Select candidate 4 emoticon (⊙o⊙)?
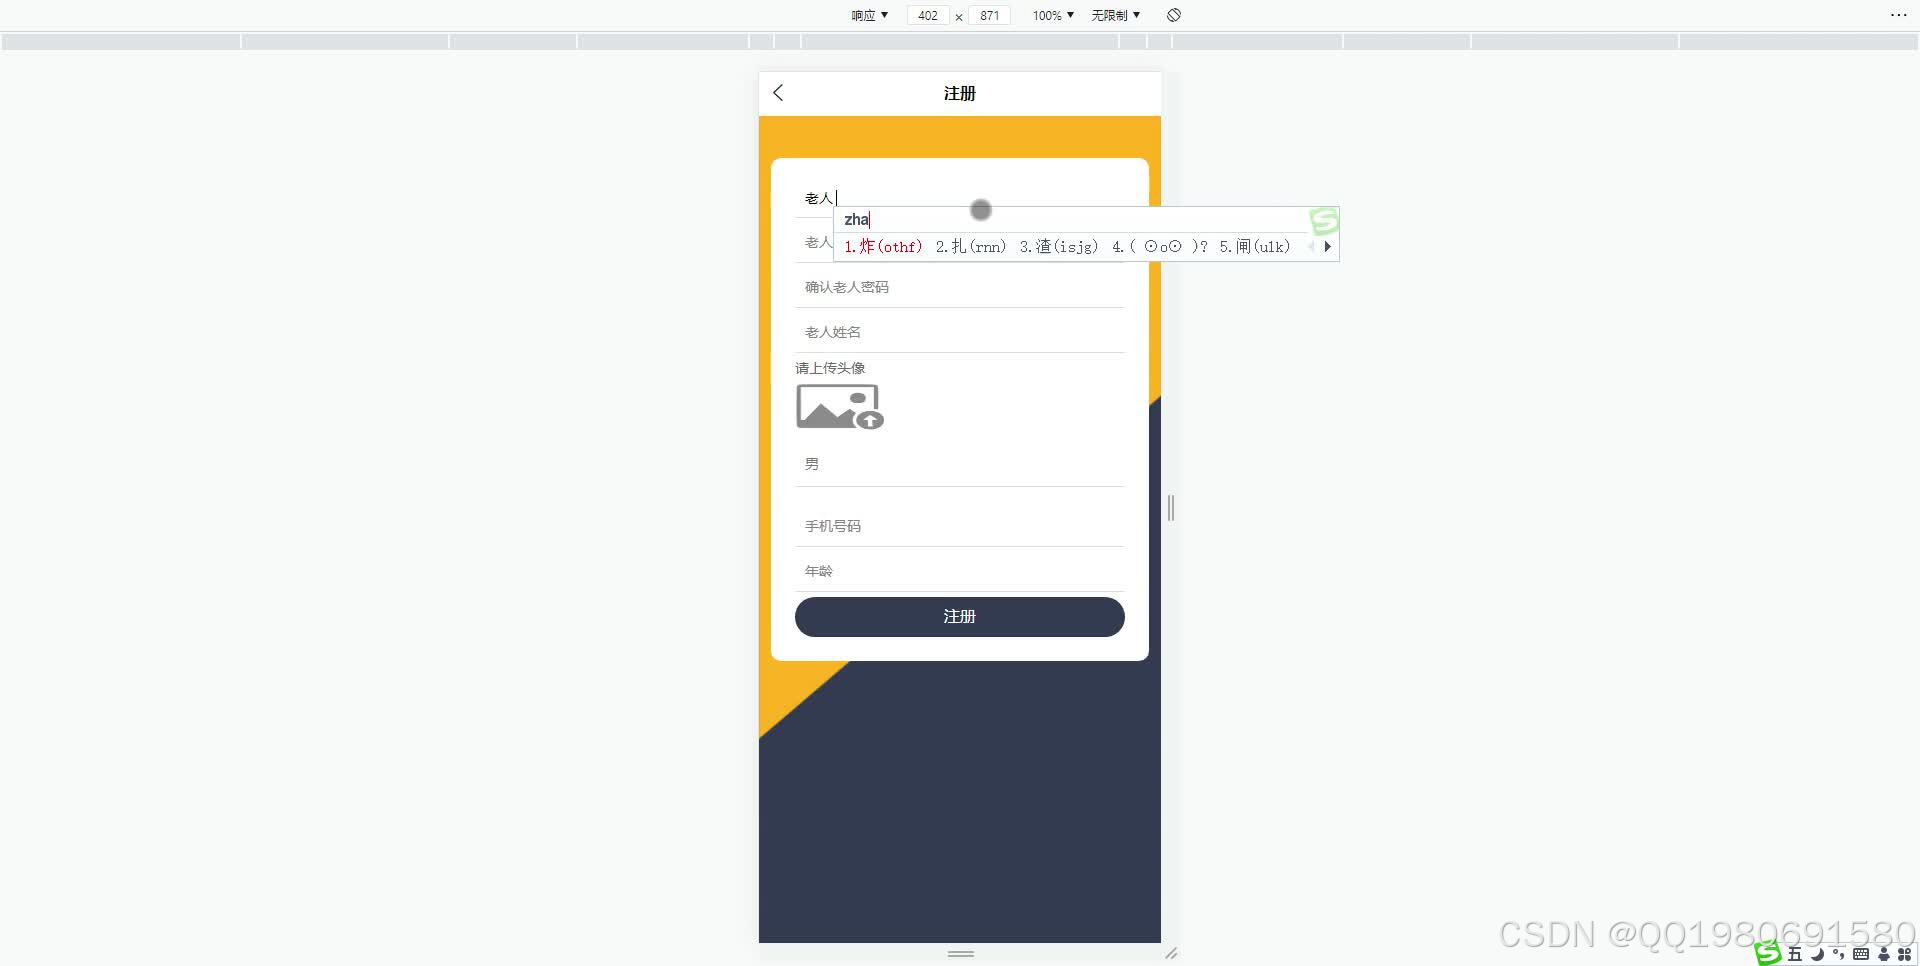 [1160, 246]
